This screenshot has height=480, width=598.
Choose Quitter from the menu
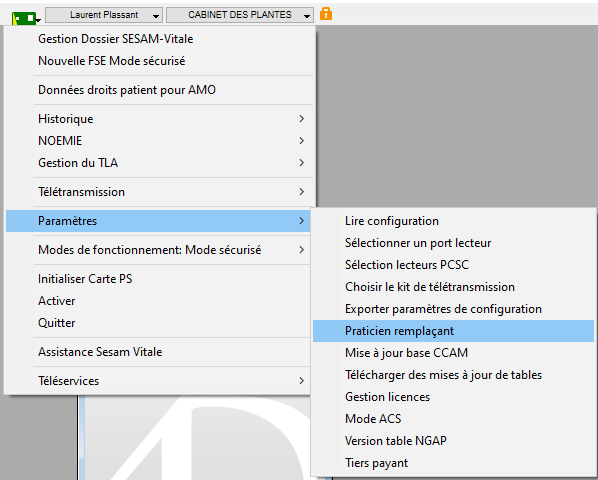point(160,323)
